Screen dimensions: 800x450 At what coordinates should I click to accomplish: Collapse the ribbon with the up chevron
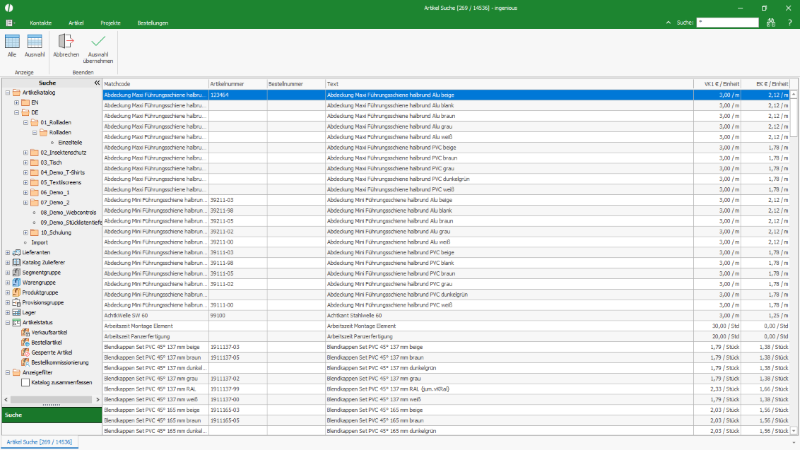668,22
